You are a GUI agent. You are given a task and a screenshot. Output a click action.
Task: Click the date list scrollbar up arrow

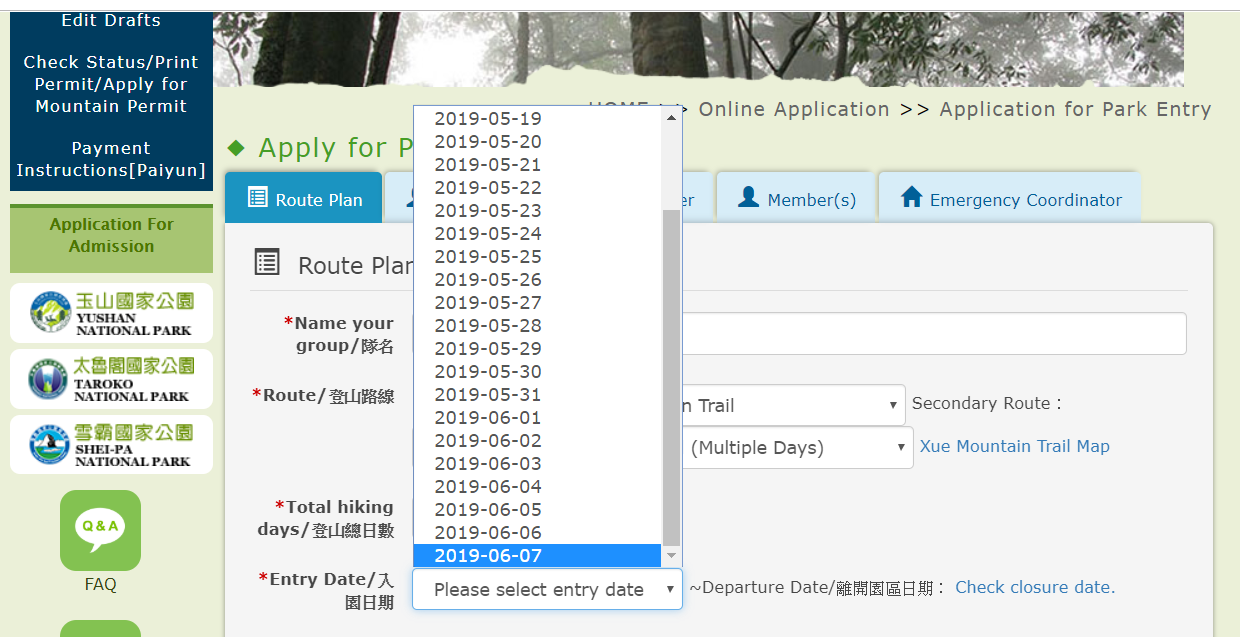coord(672,117)
